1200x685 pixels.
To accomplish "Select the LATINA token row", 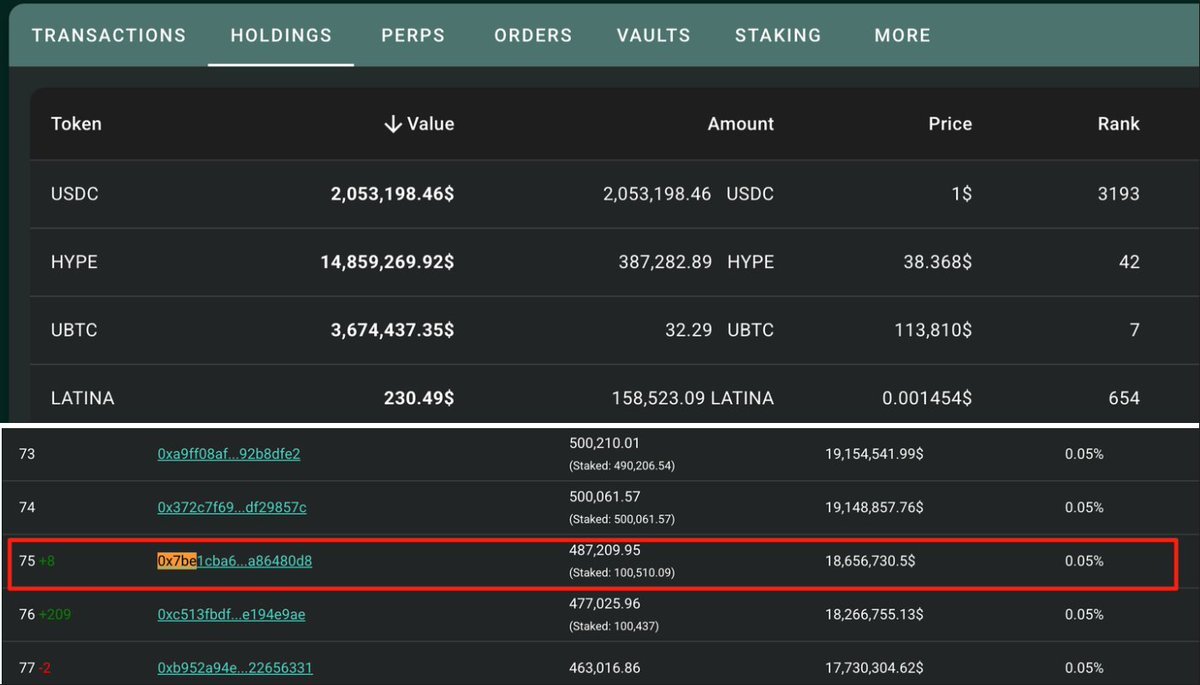I will click(x=614, y=395).
